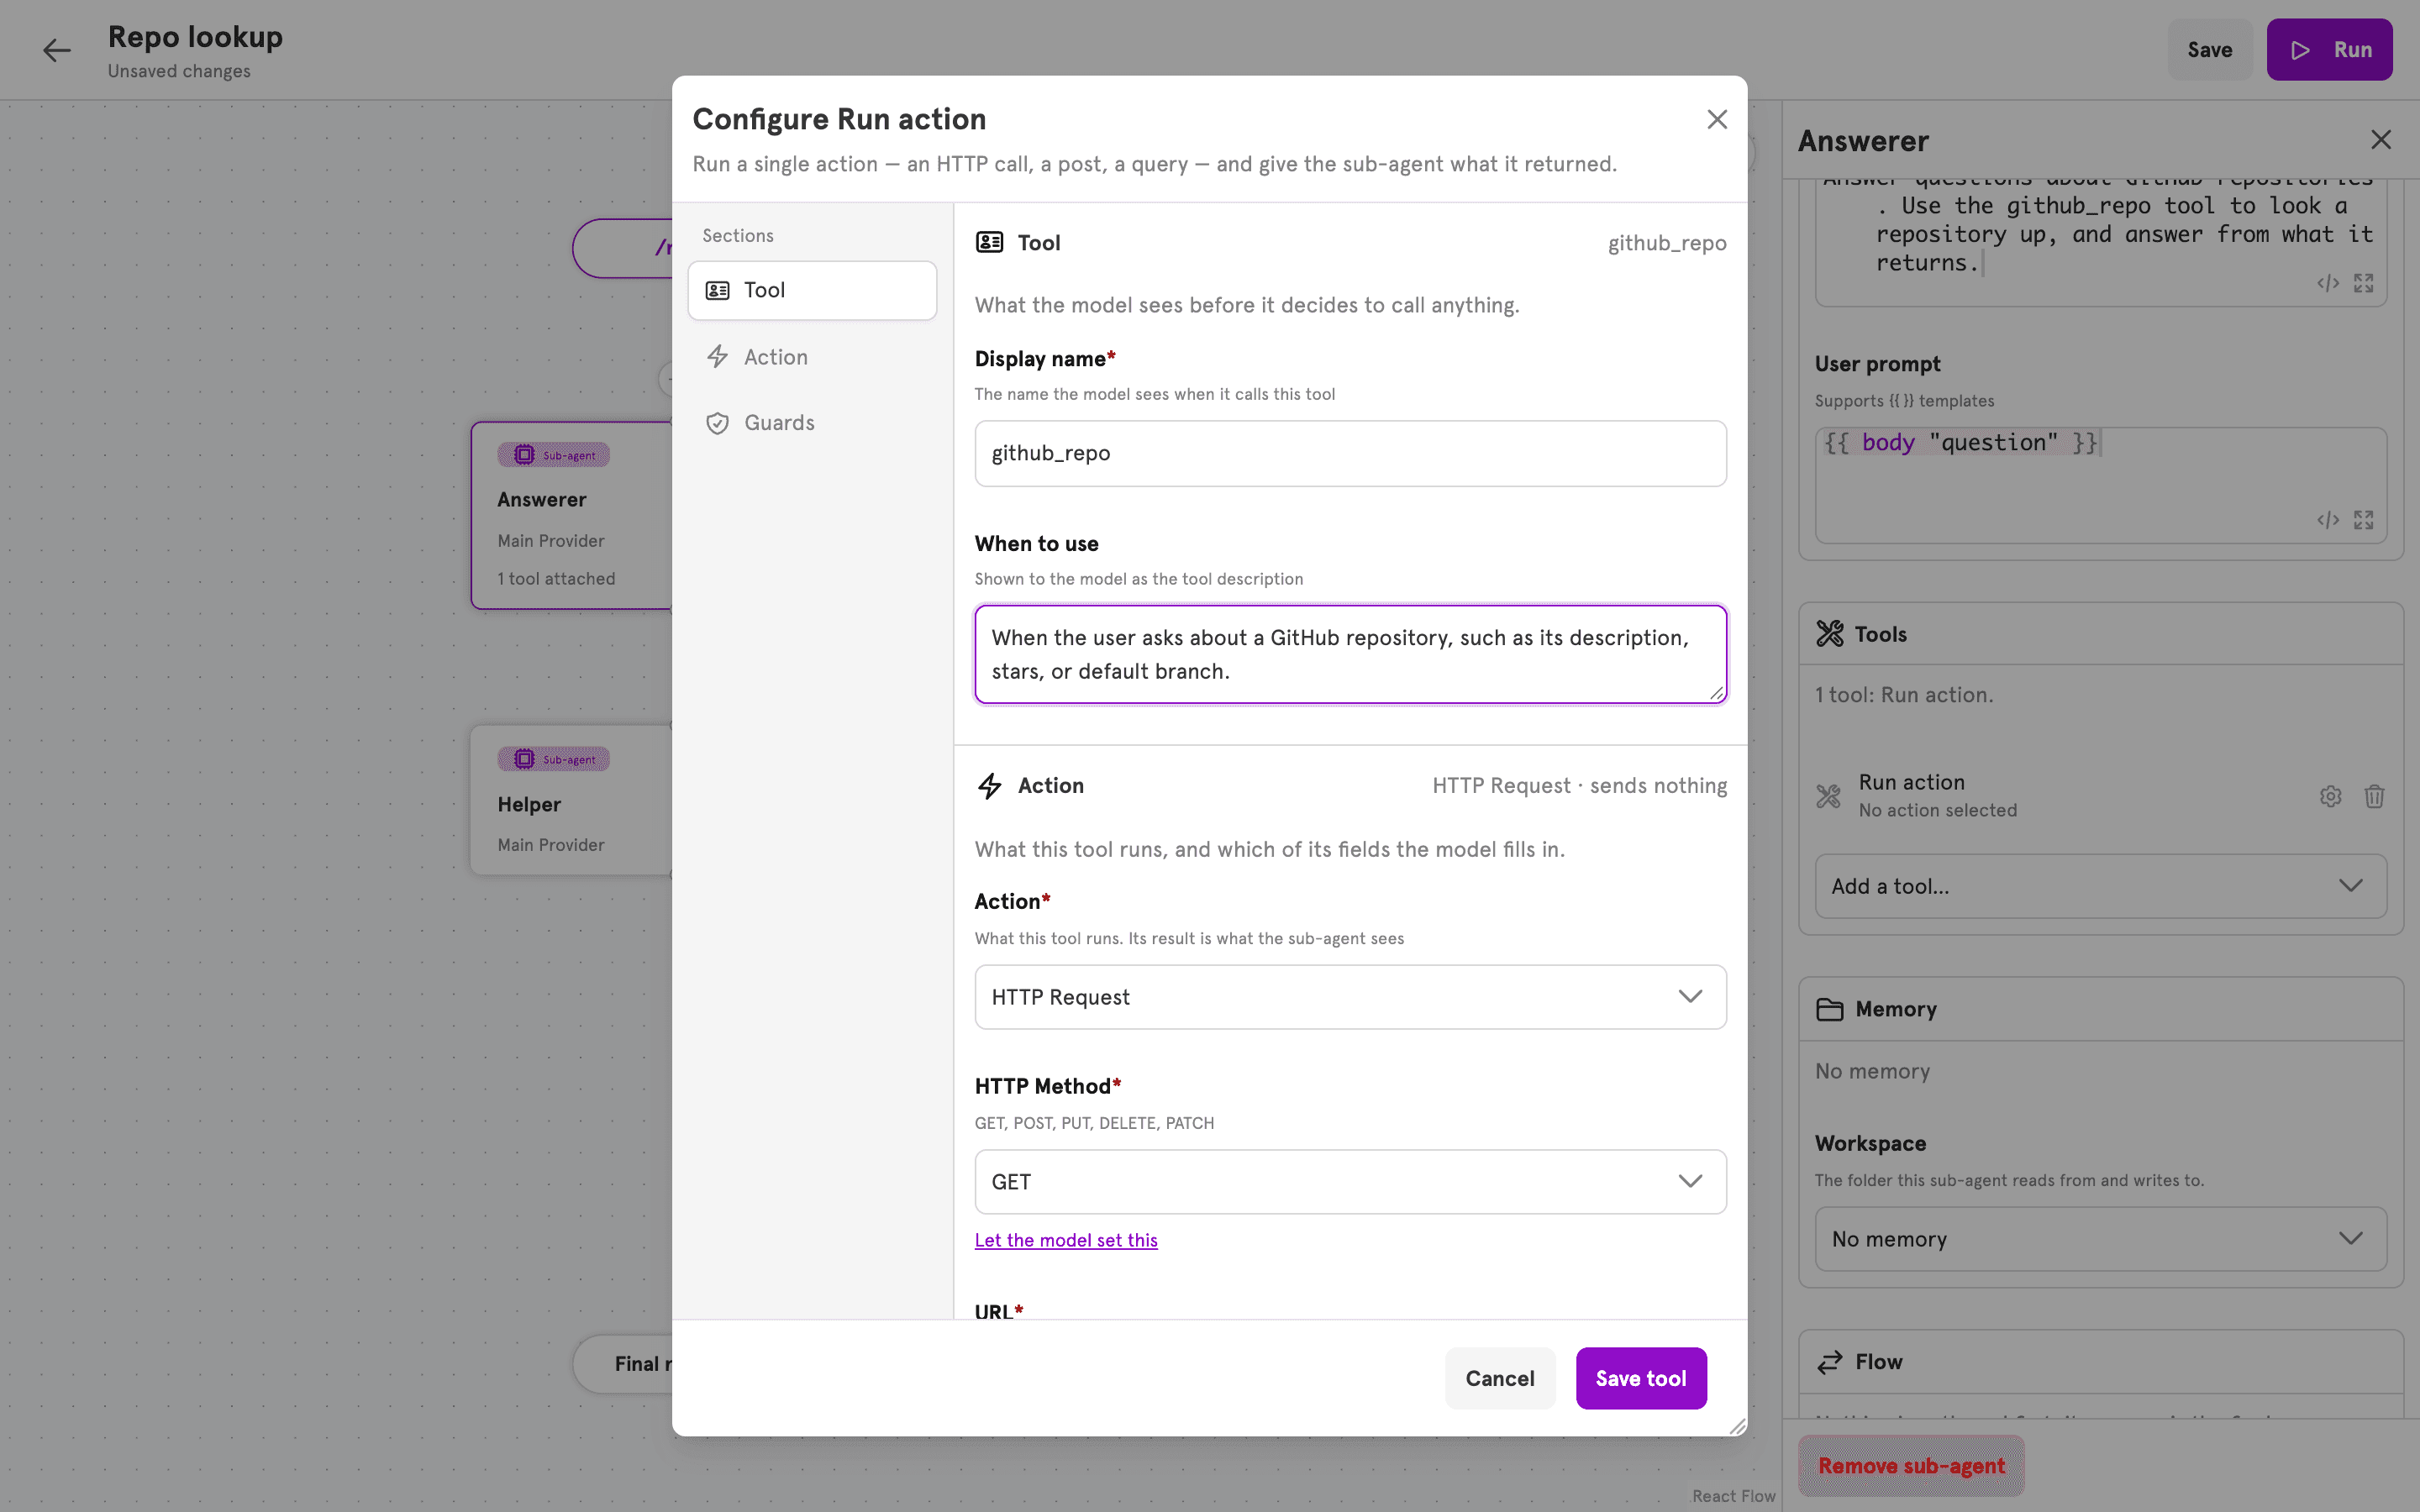Click the Let the model set this link

click(x=1065, y=1240)
